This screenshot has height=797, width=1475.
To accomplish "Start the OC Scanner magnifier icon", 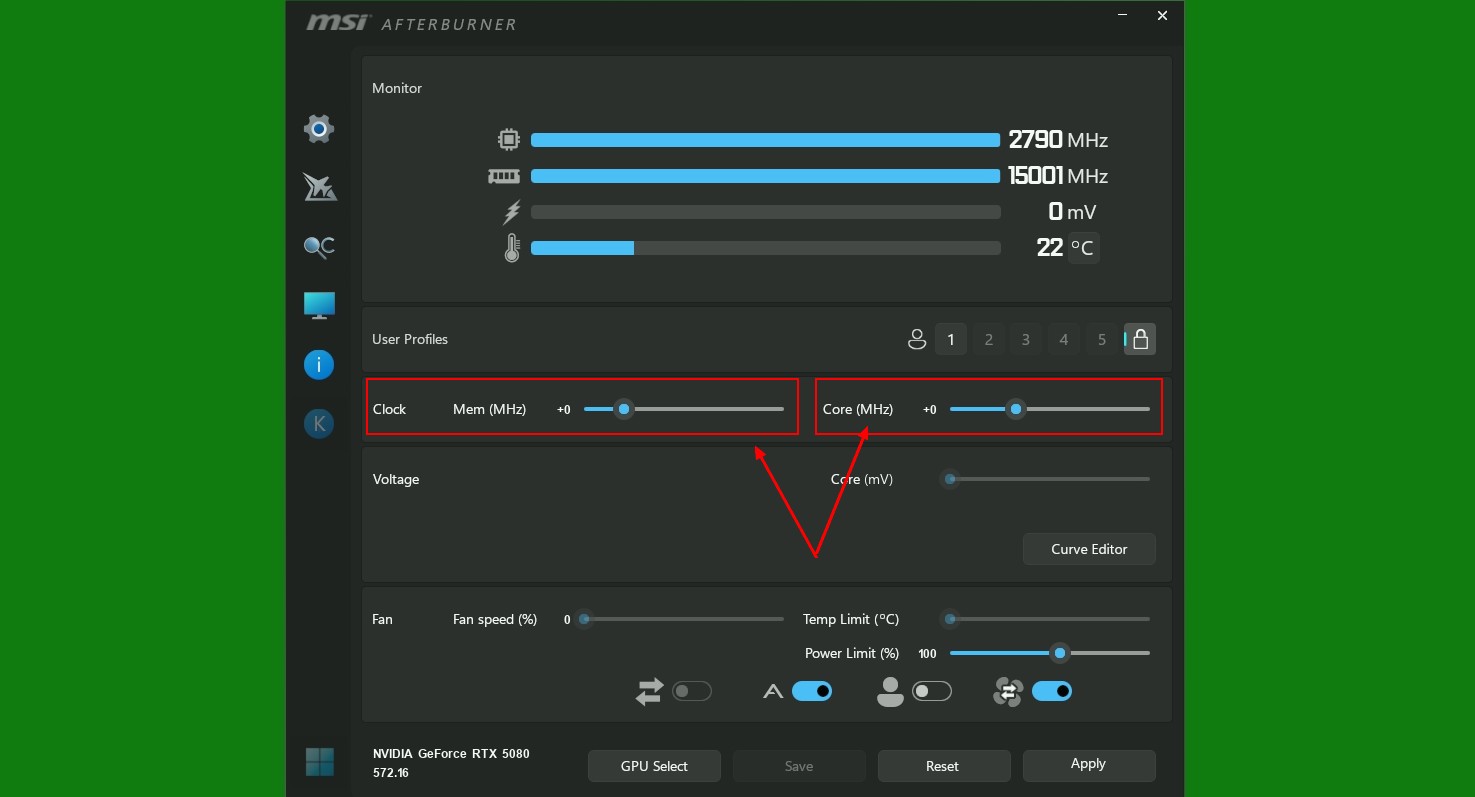I will point(319,247).
